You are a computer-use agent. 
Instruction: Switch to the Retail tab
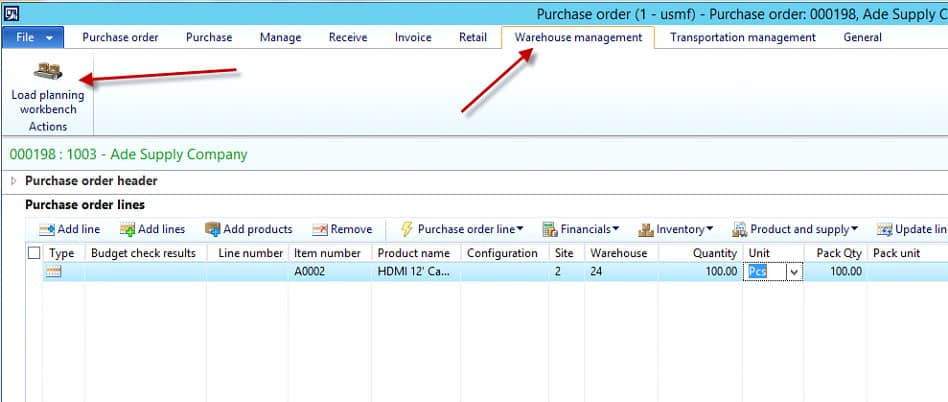(x=473, y=37)
